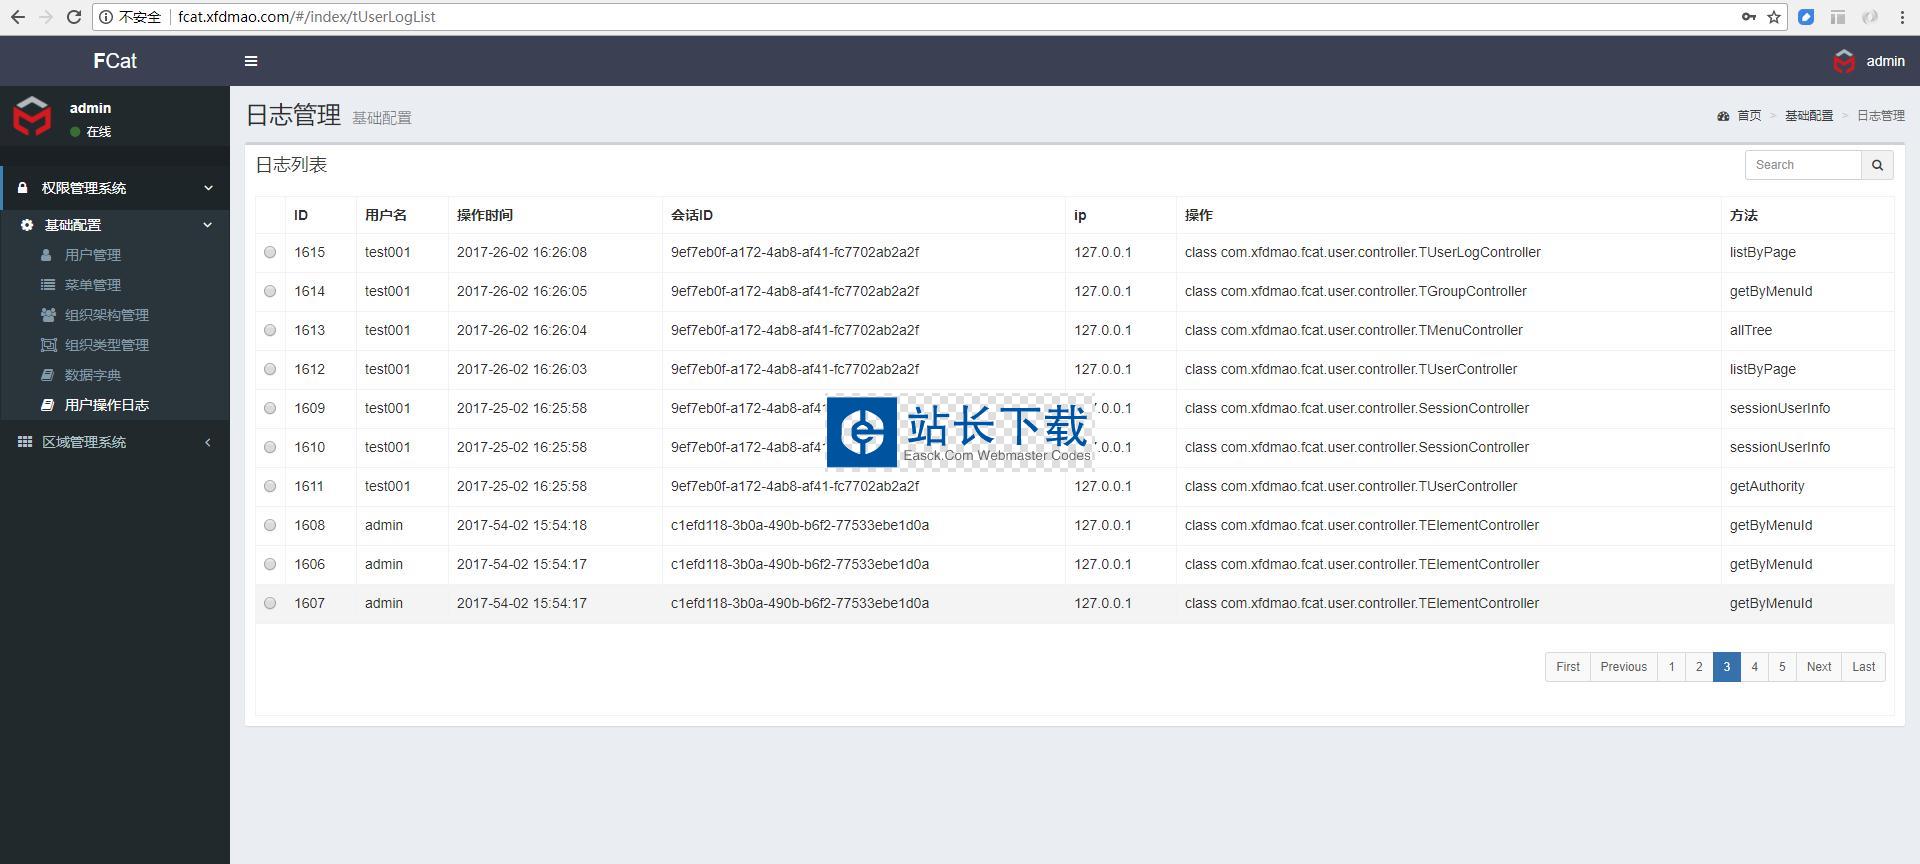Image resolution: width=1920 pixels, height=864 pixels.
Task: Collapse the 权限管理系统 menu section
Action: pyautogui.click(x=115, y=188)
